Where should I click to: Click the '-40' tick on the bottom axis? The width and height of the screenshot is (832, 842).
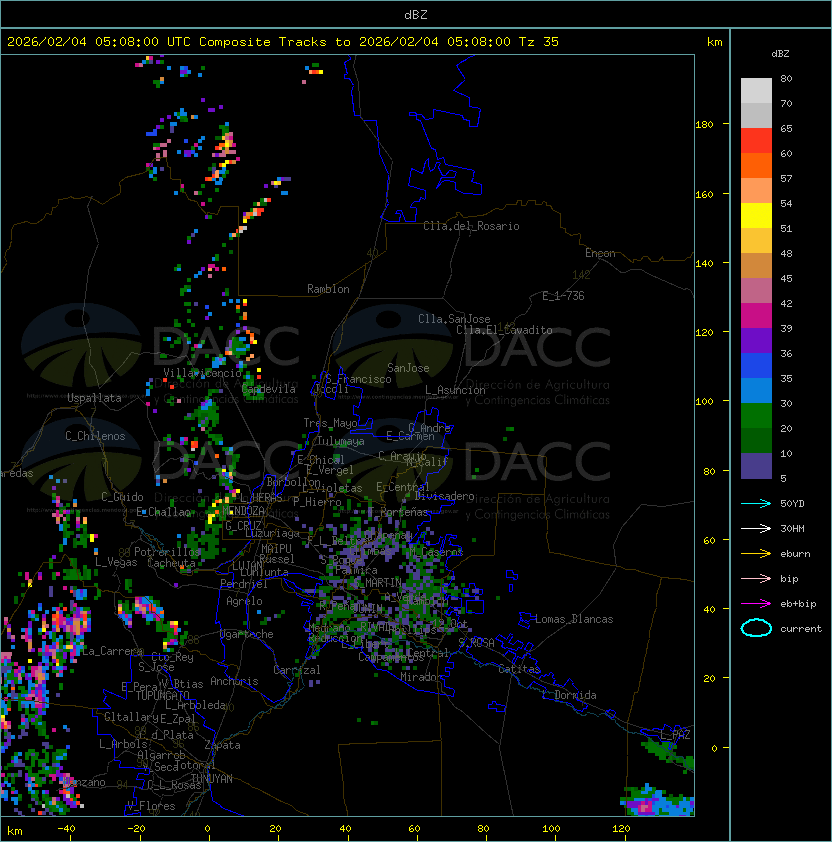[x=66, y=829]
